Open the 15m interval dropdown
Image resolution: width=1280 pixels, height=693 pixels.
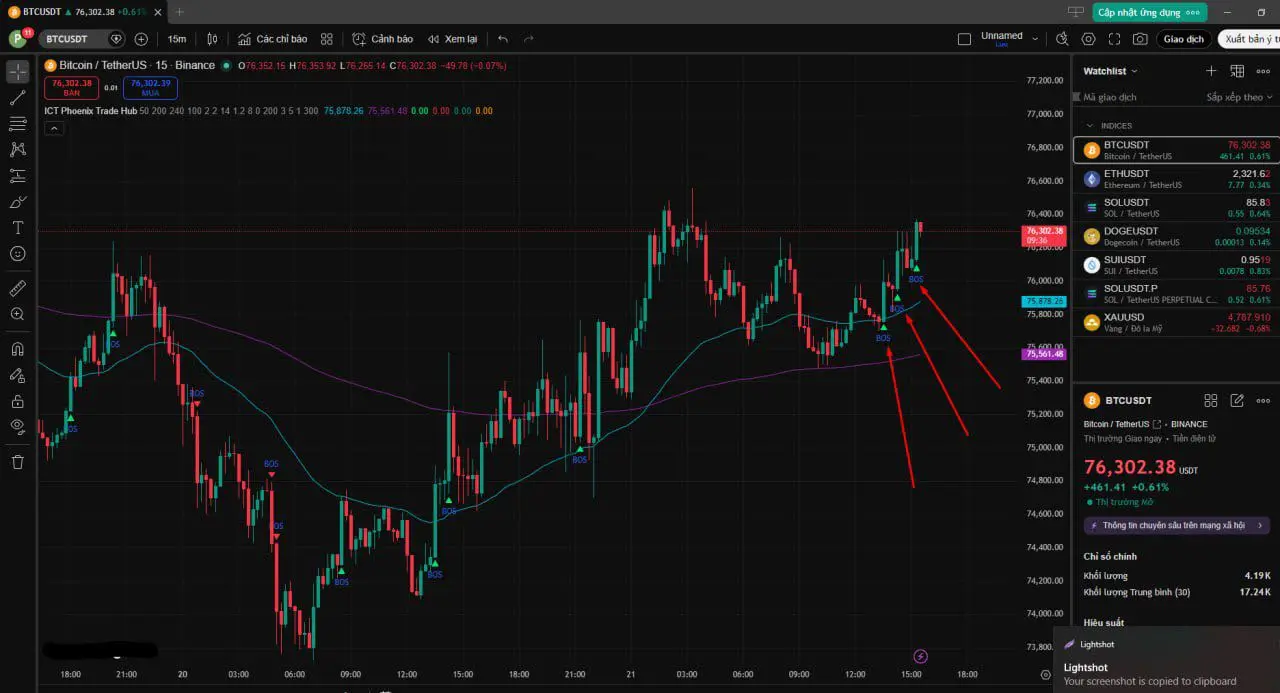click(177, 39)
